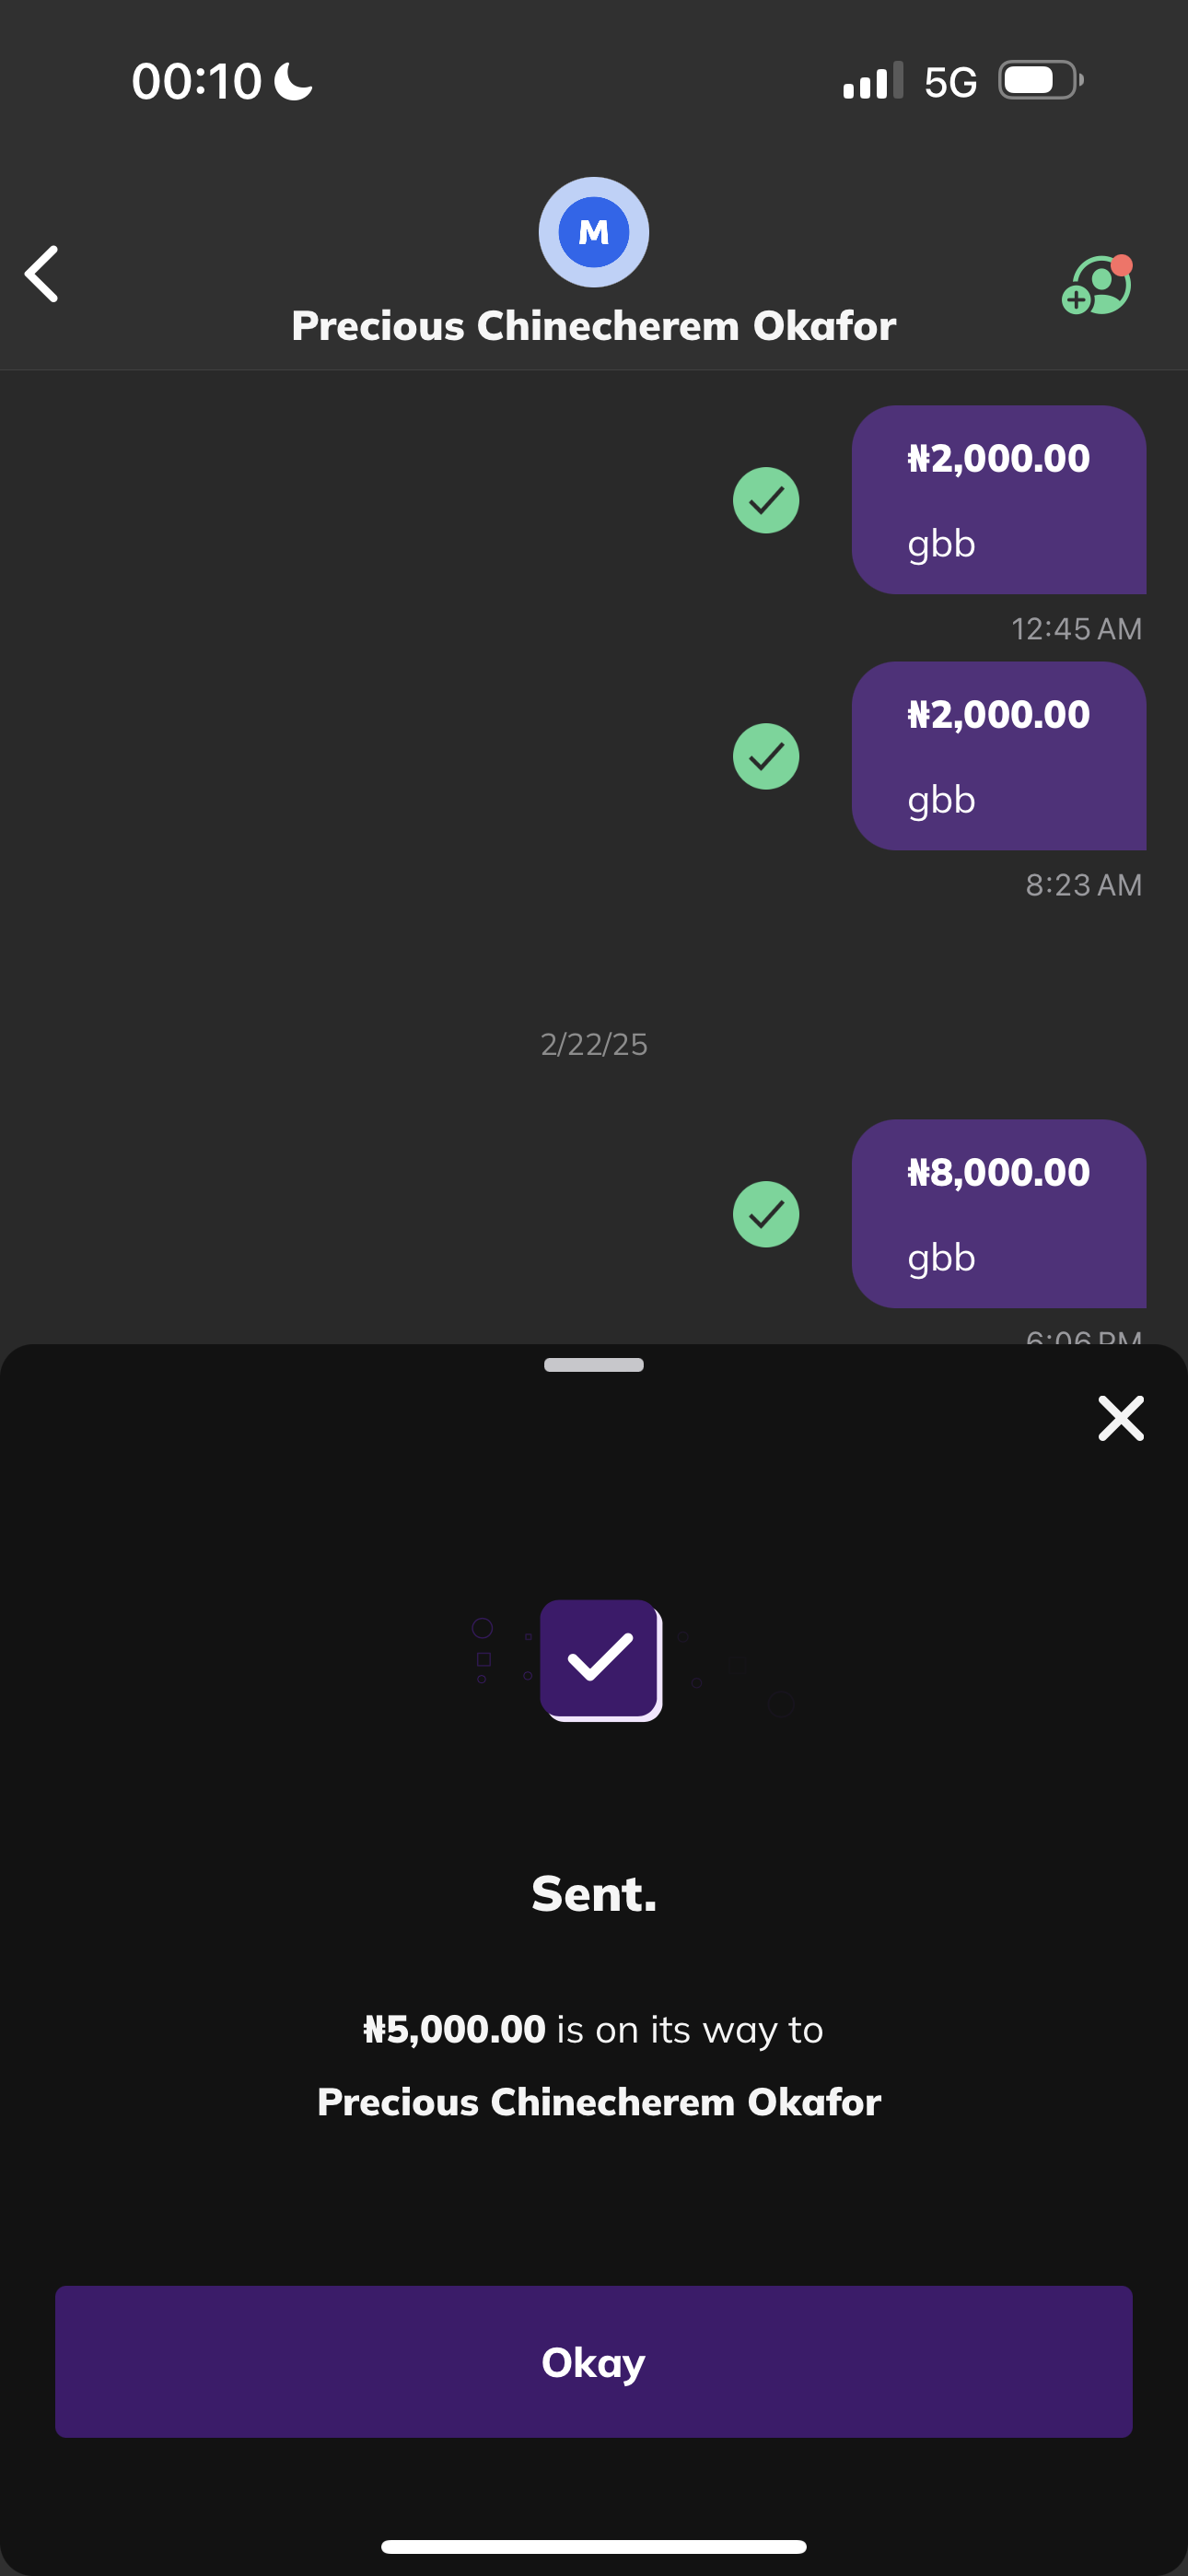Close the Sent confirmation sheet
The image size is (1188, 2576).
(1120, 1418)
